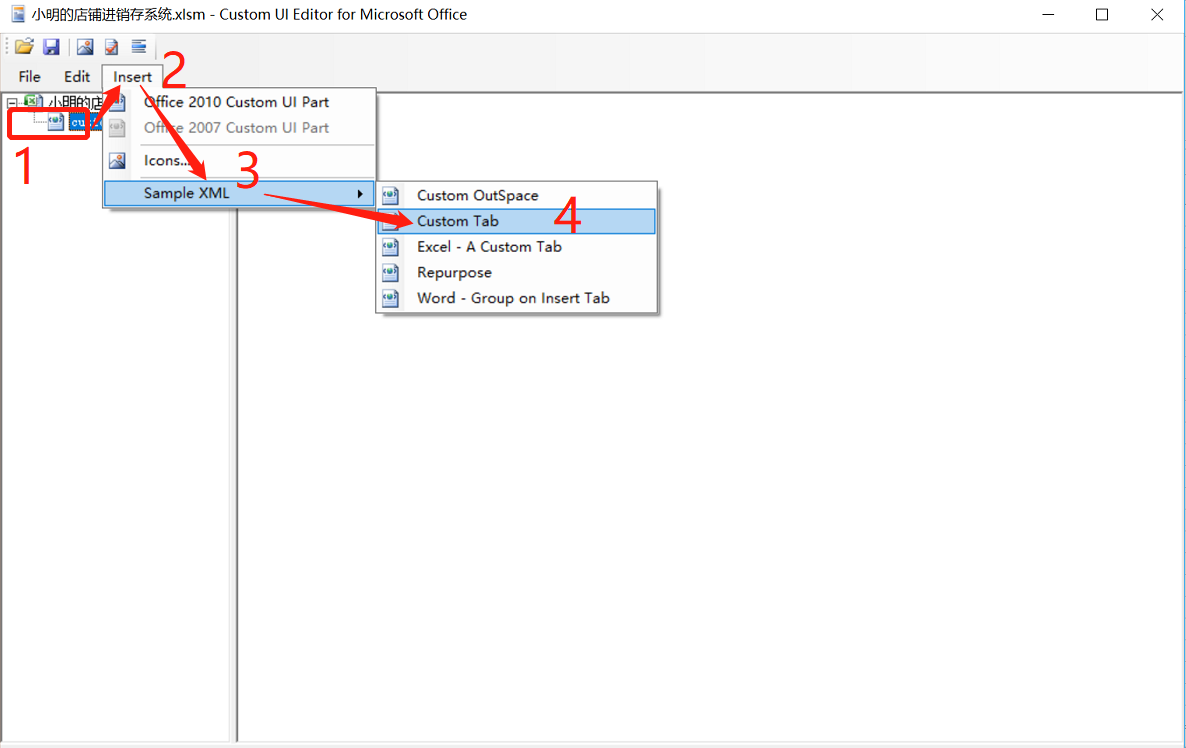Click the icon beside Custom OutSpace
Screen dimensions: 1186x748
(x=390, y=196)
